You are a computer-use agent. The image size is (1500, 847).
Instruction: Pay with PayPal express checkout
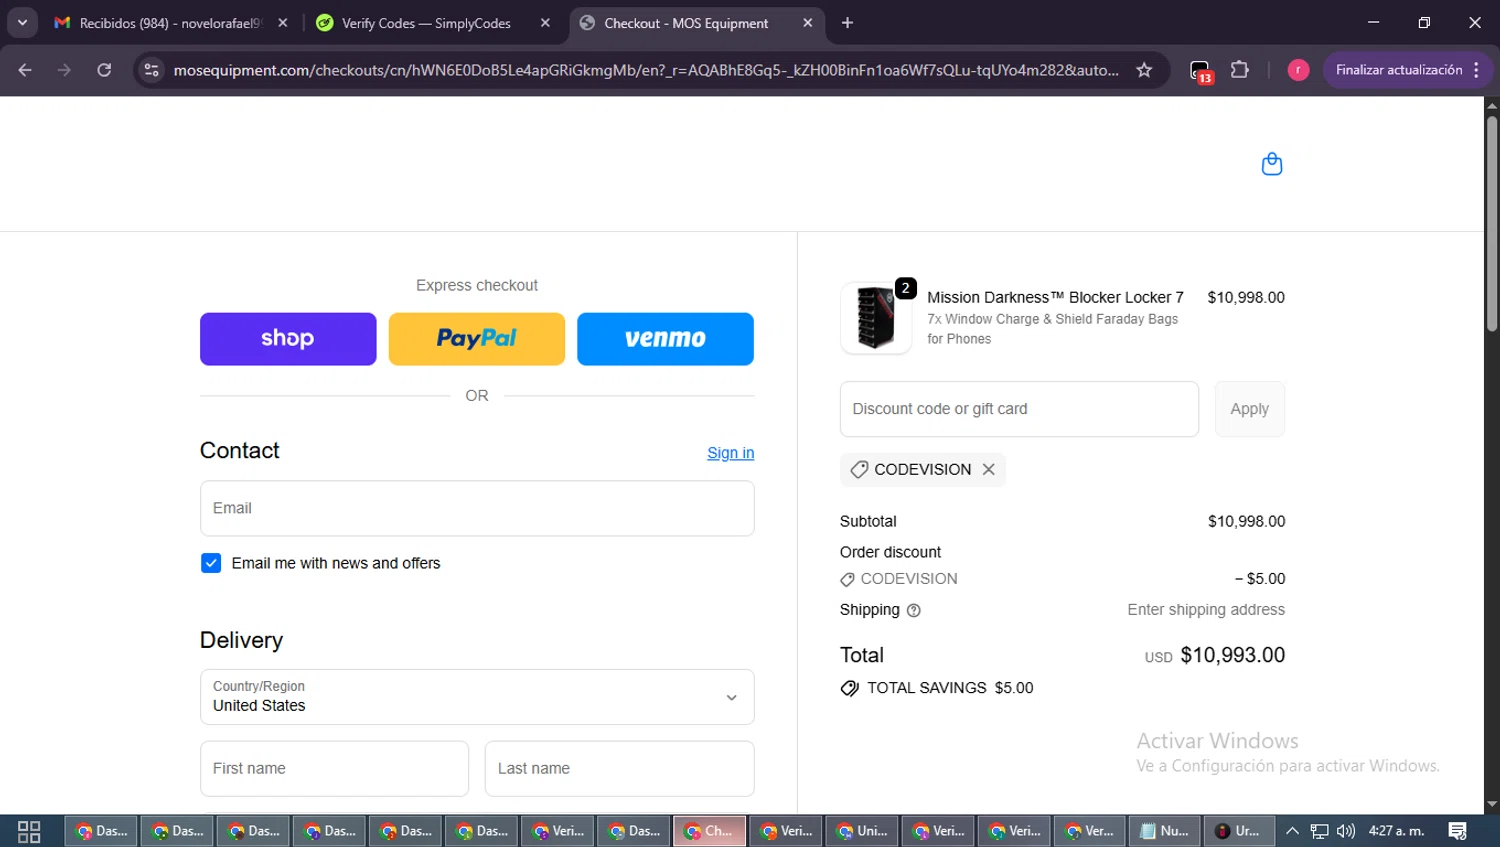[x=477, y=339]
